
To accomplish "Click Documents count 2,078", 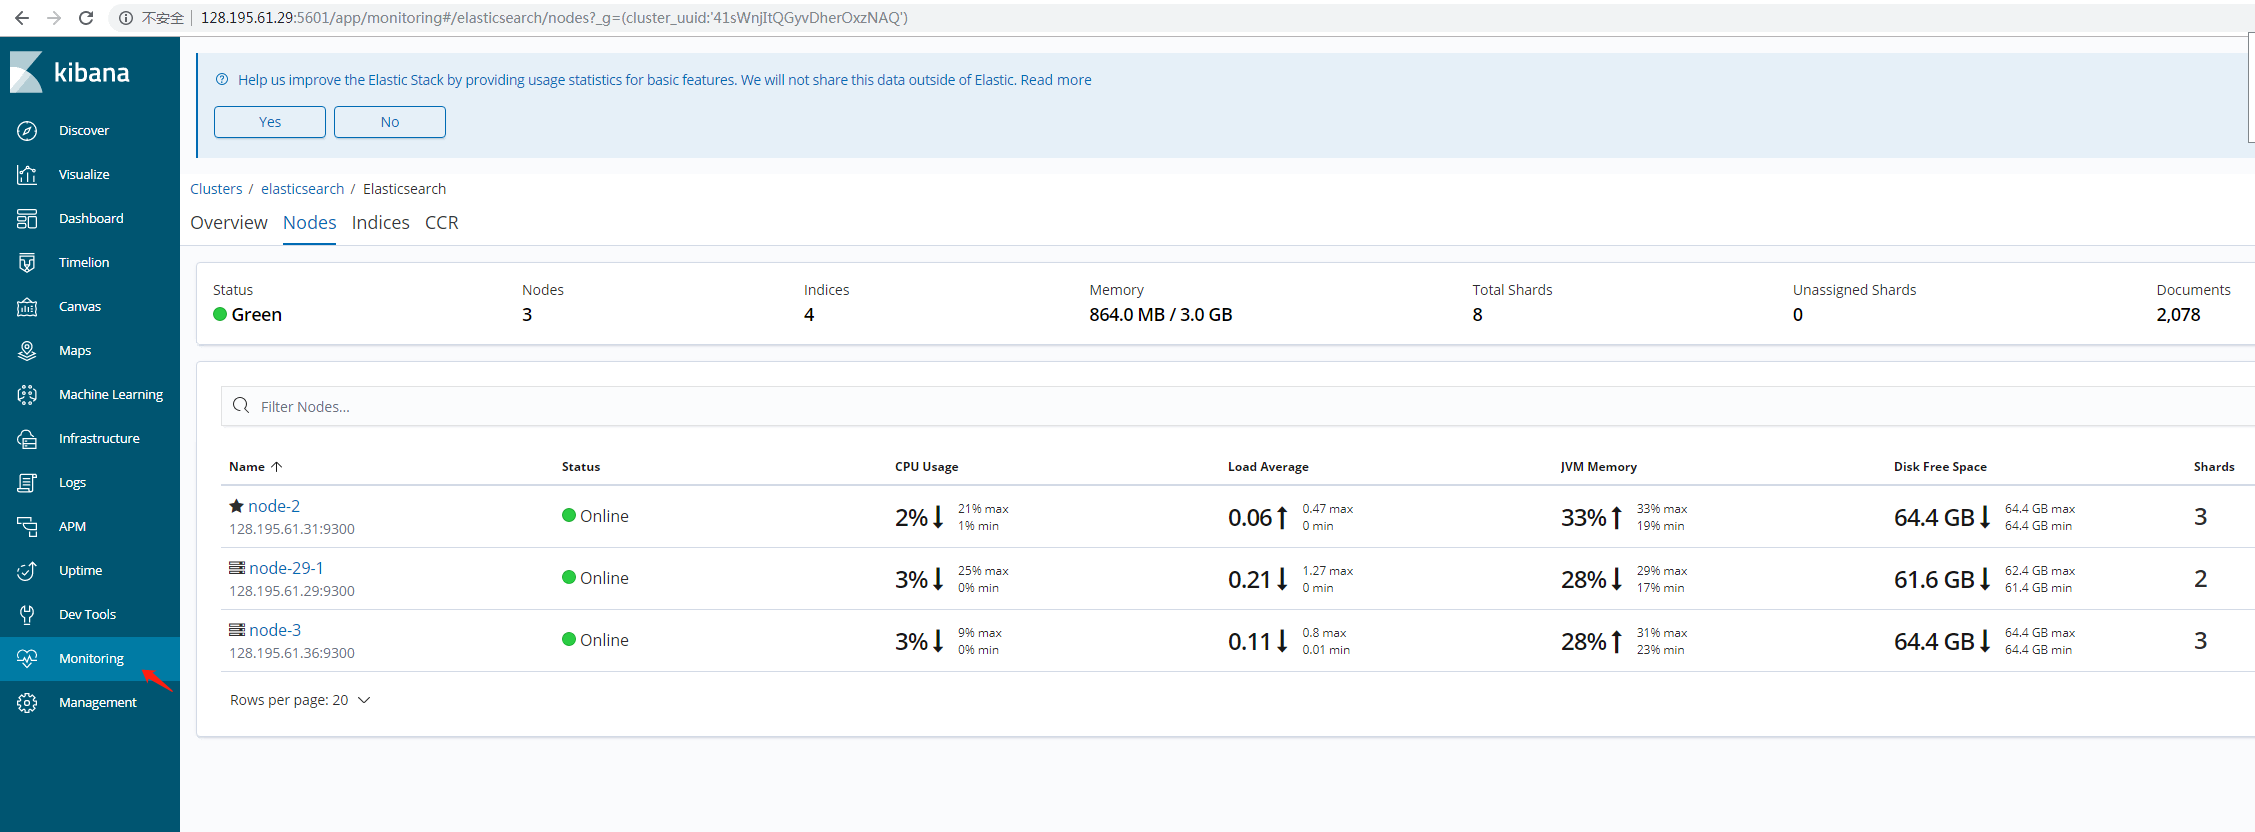I will coord(2178,315).
